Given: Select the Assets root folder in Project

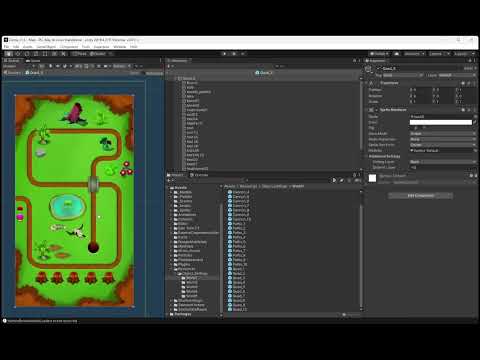Looking at the screenshot, I should point(178,188).
